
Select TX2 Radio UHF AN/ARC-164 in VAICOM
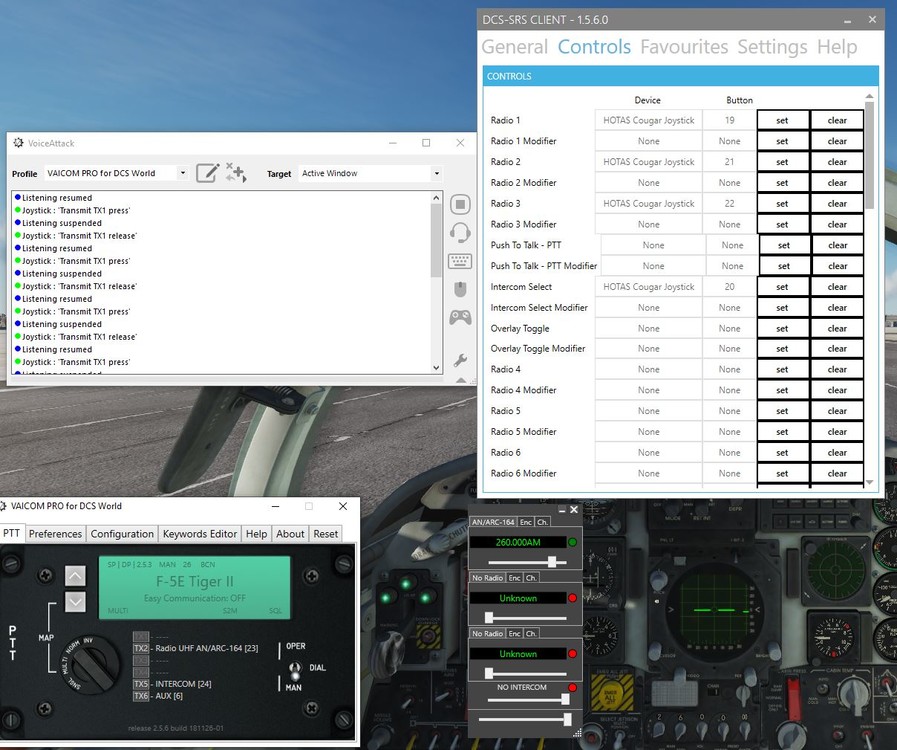pos(196,648)
